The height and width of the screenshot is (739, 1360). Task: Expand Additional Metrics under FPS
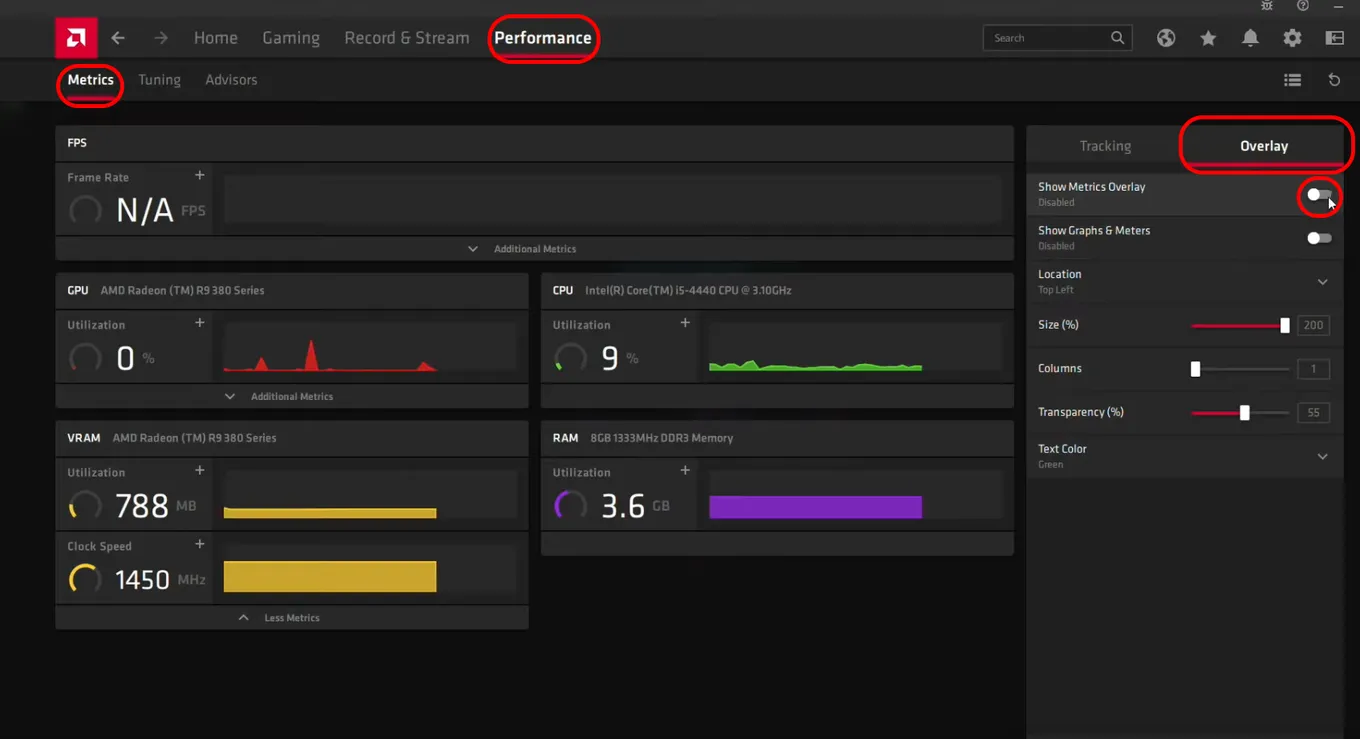pos(534,249)
